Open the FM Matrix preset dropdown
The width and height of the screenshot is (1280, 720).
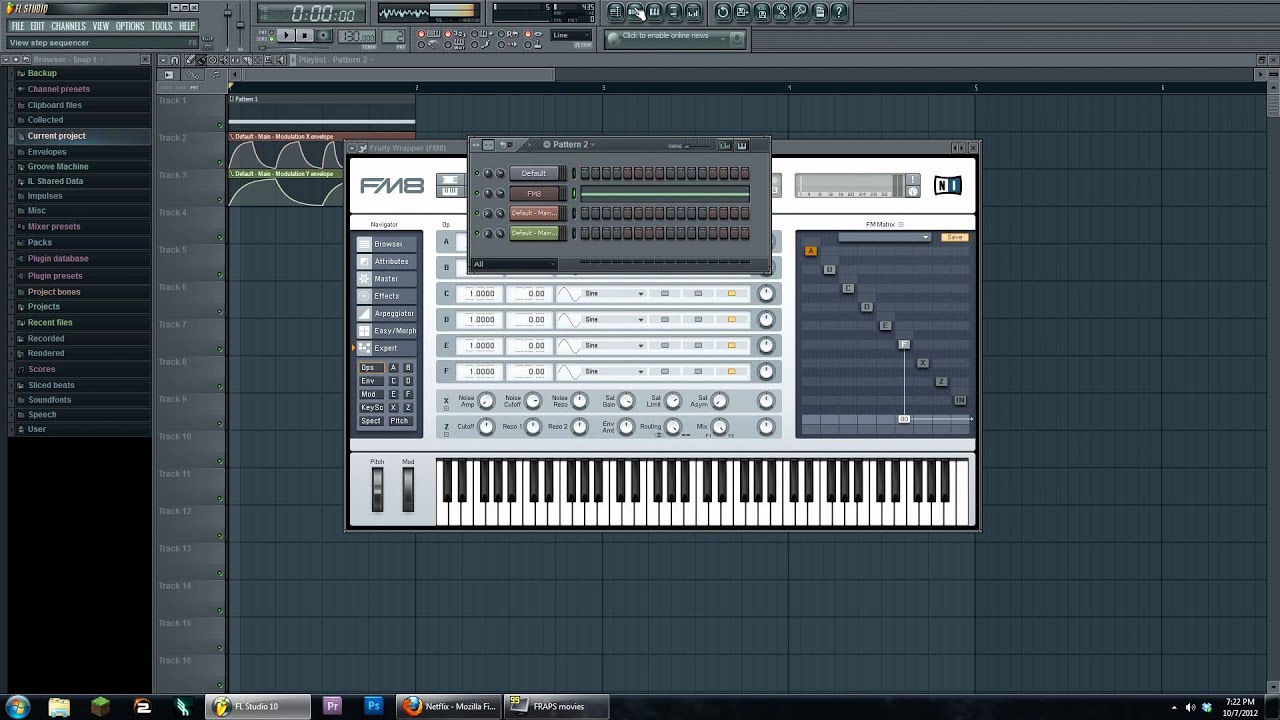coord(885,237)
